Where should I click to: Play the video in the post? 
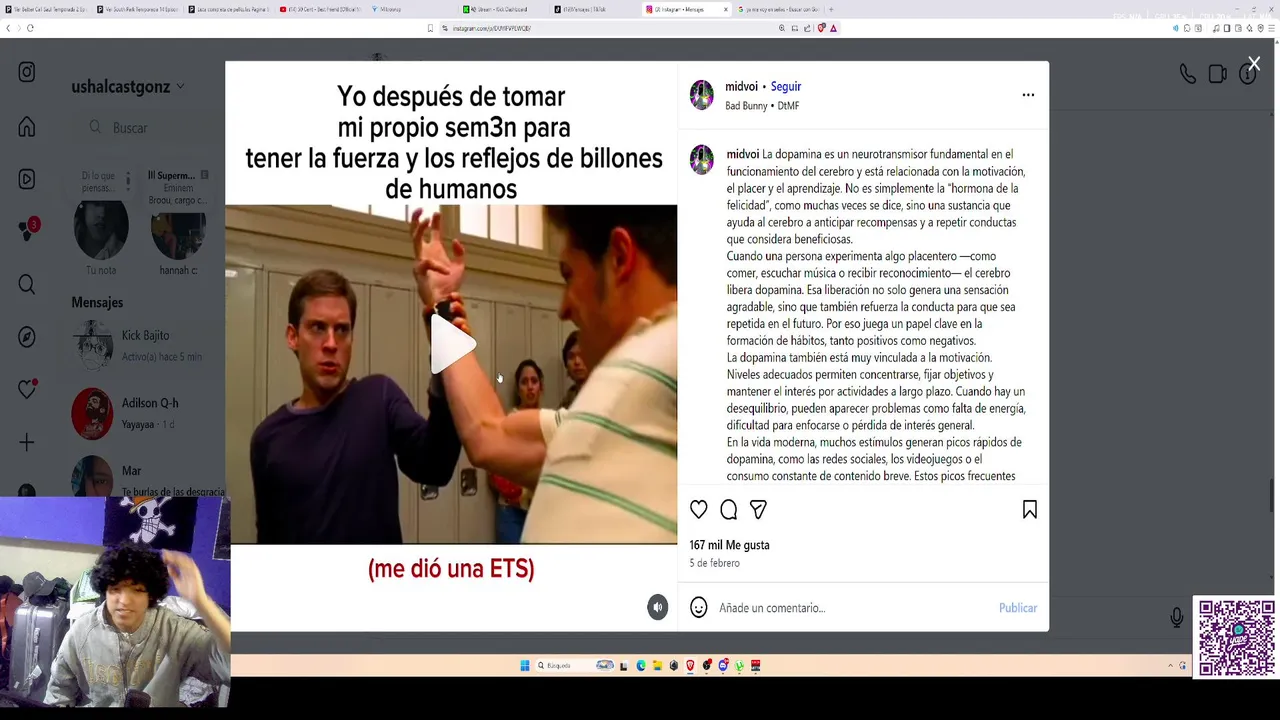[452, 344]
